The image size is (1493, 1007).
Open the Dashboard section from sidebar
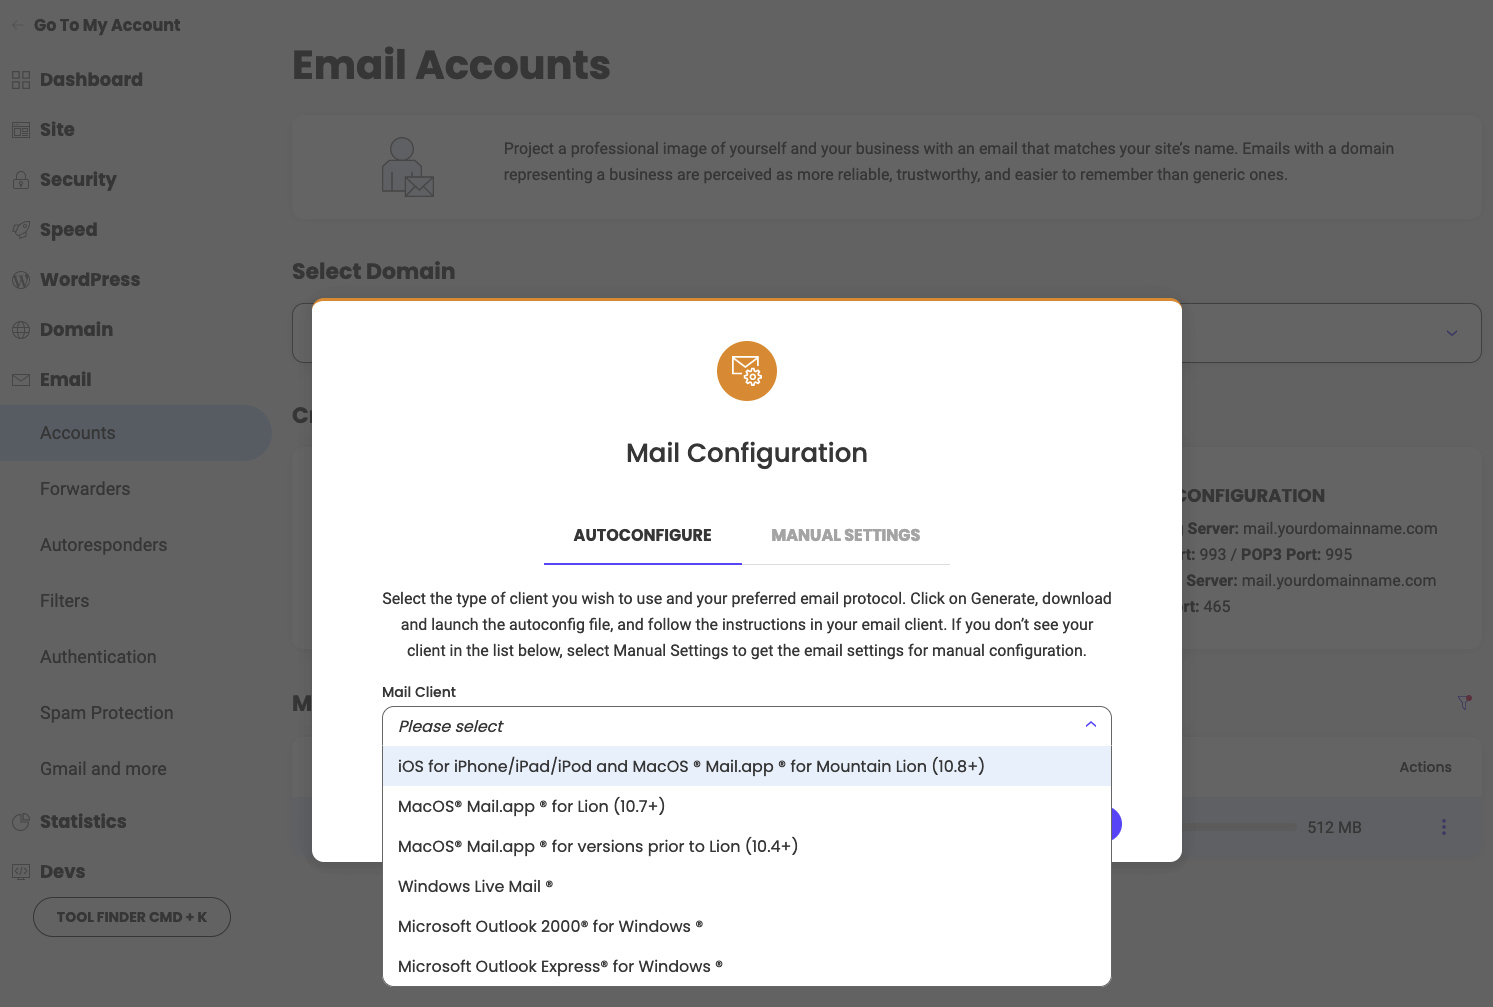[x=21, y=79]
